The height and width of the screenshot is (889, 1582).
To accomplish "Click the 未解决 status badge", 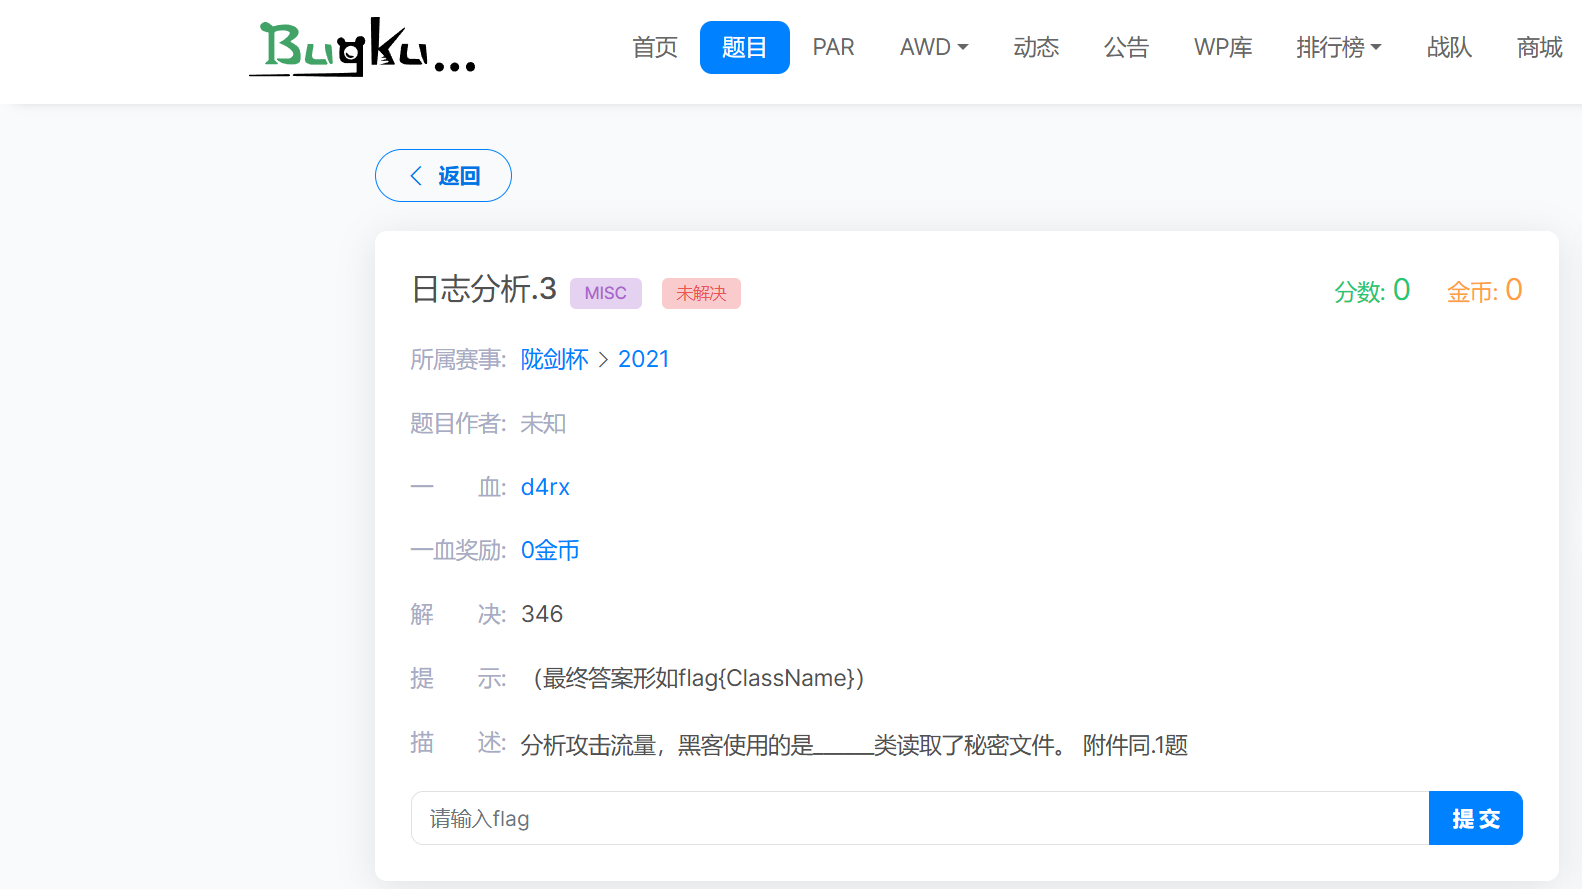I will pyautogui.click(x=701, y=293).
